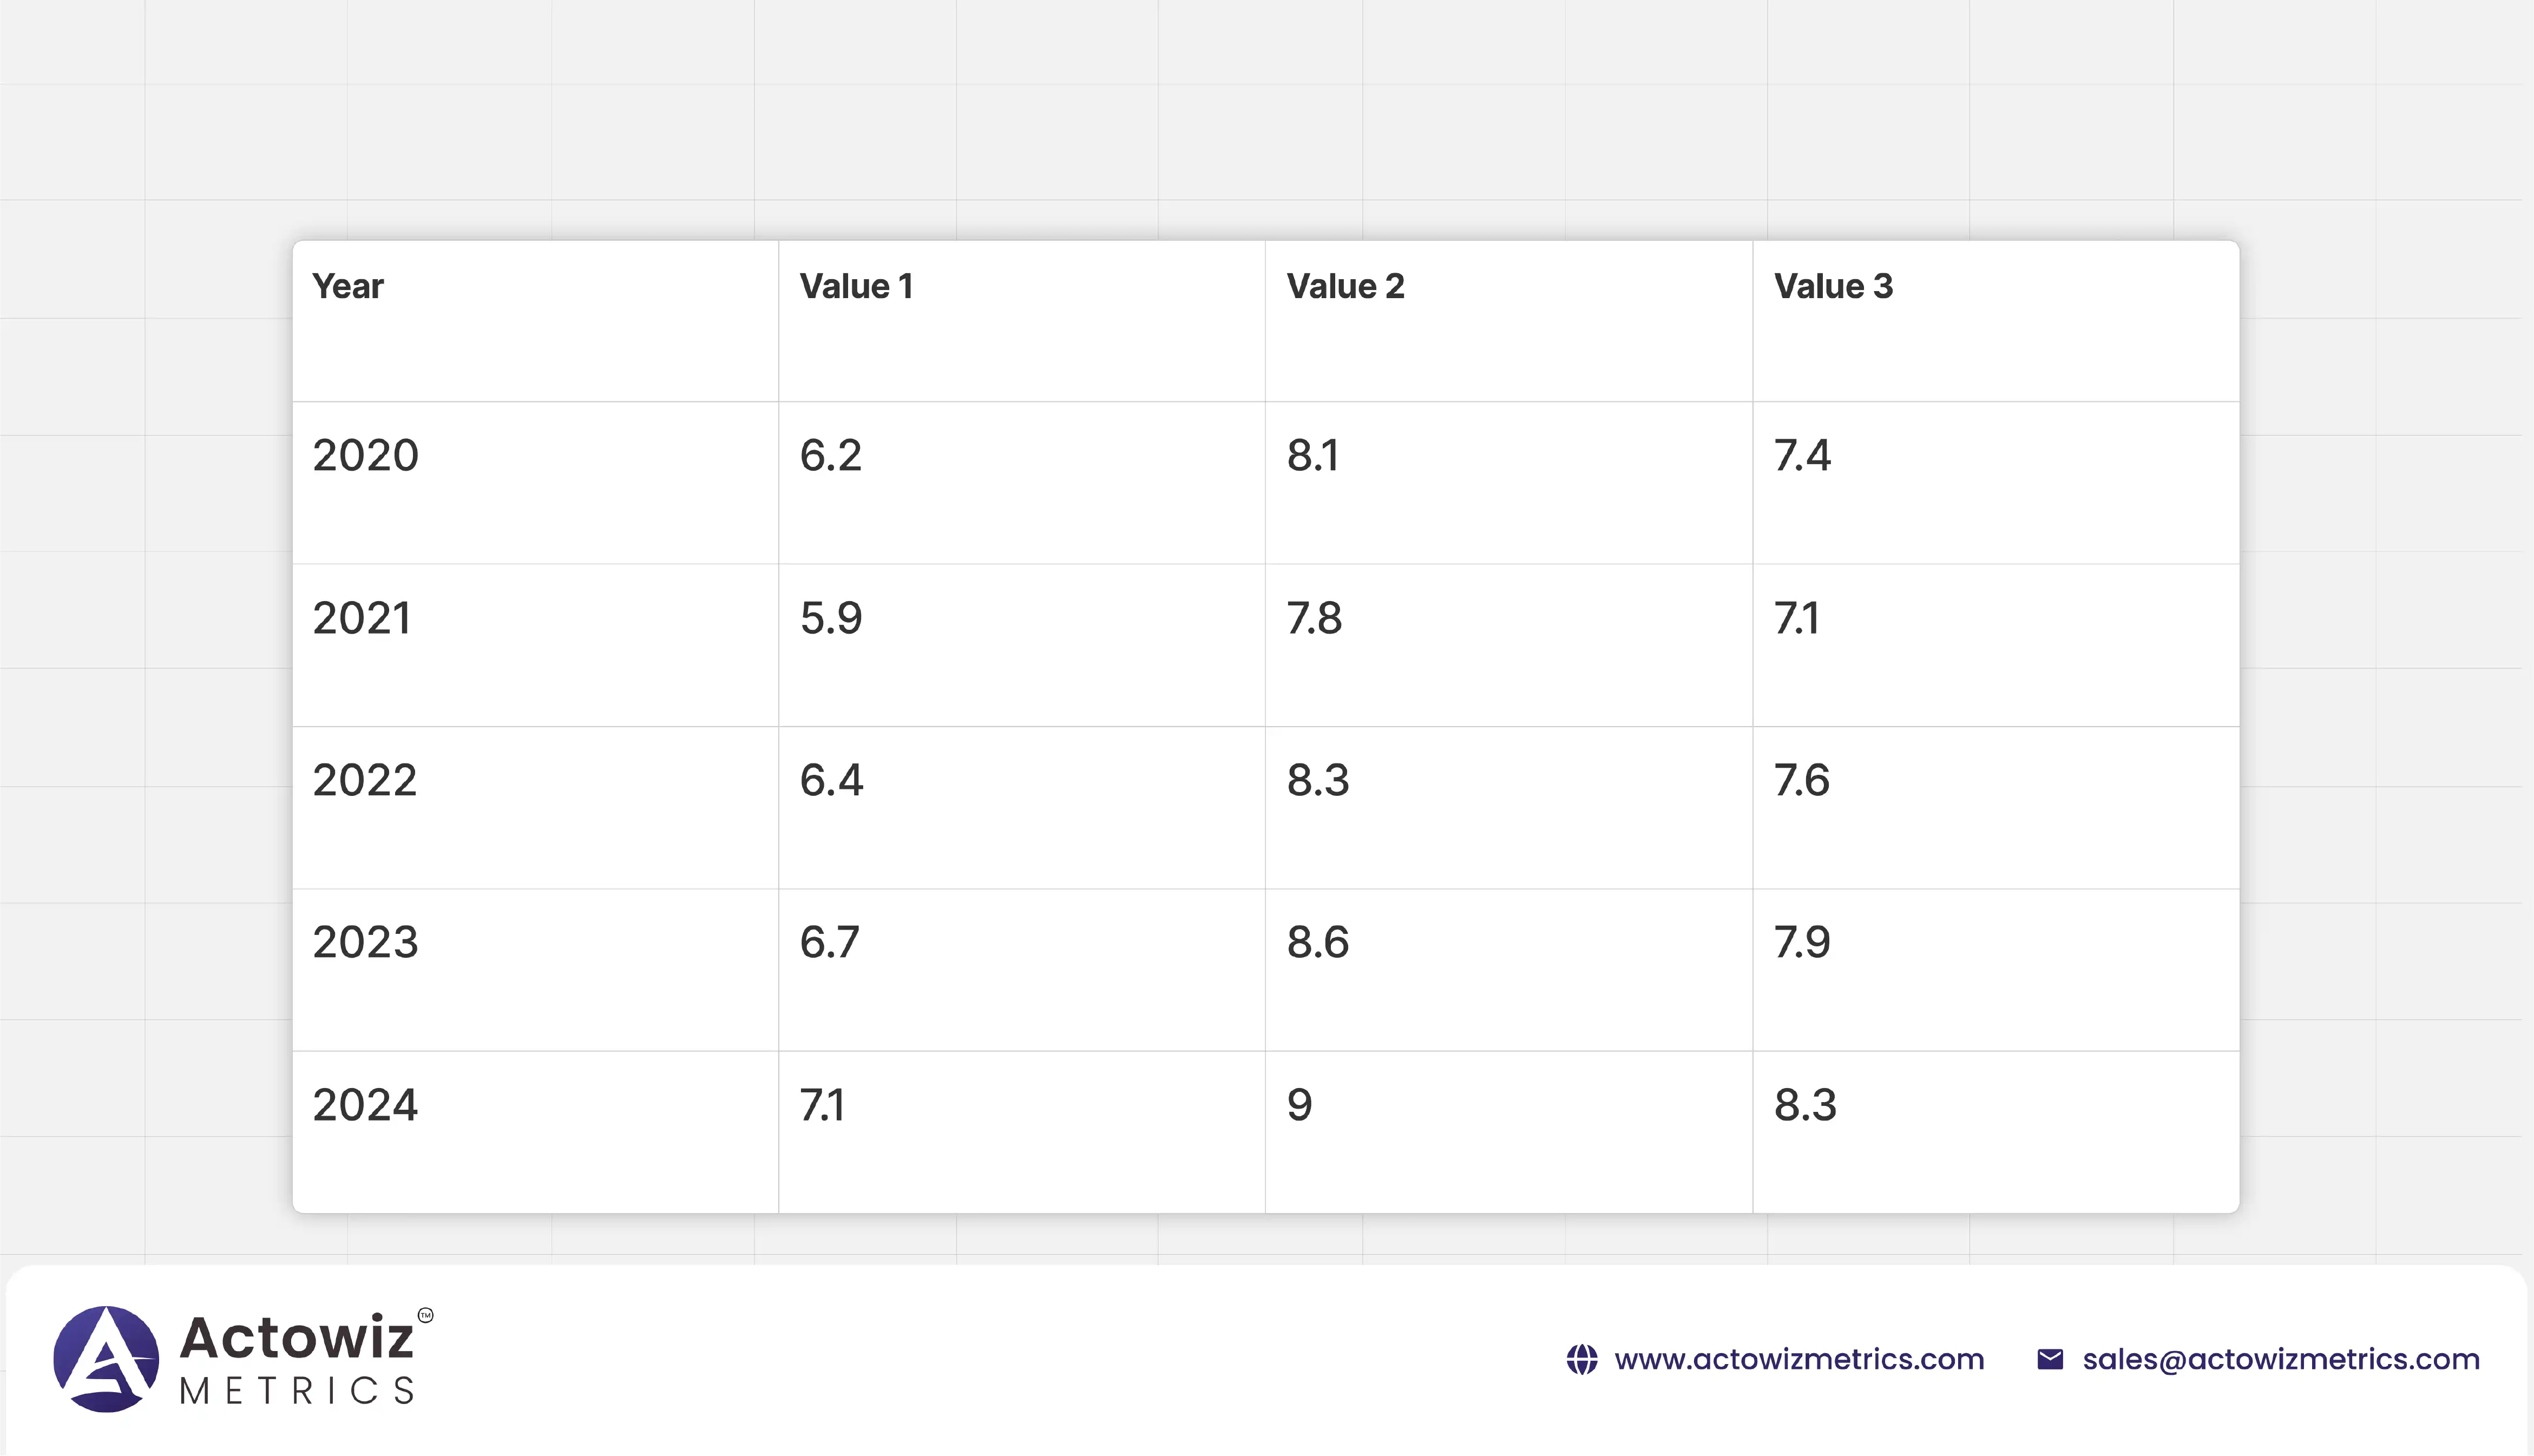Click the 2023 year cell

pos(365,943)
